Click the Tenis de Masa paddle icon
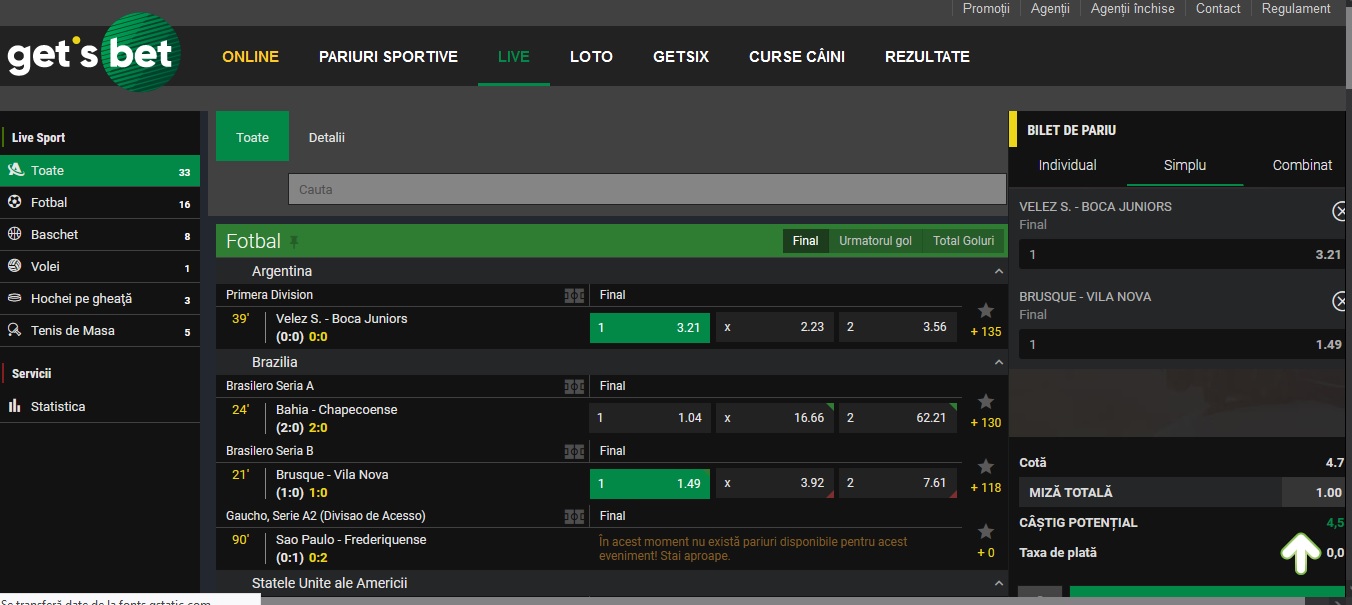Image resolution: width=1352 pixels, height=605 pixels. click(x=15, y=330)
